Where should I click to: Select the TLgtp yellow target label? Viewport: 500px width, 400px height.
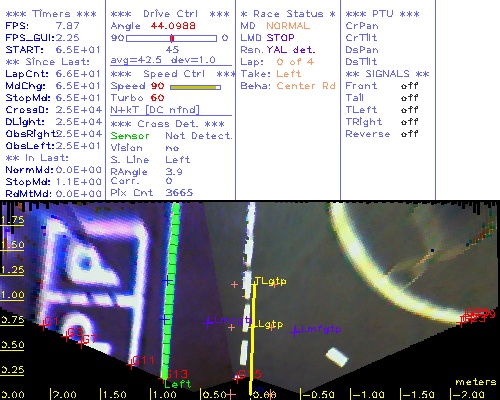click(x=270, y=281)
